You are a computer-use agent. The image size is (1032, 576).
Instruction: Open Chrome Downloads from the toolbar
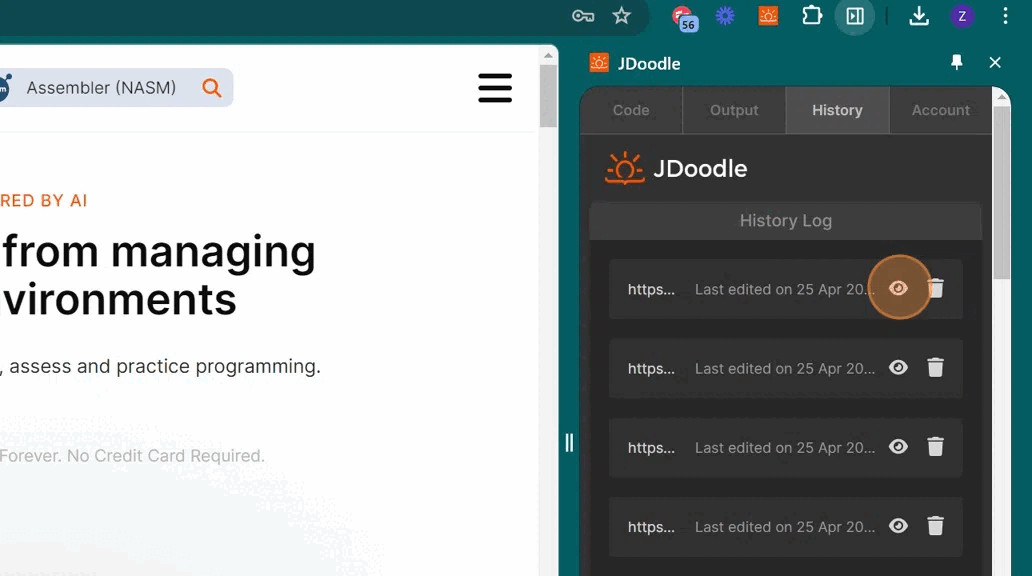918,16
